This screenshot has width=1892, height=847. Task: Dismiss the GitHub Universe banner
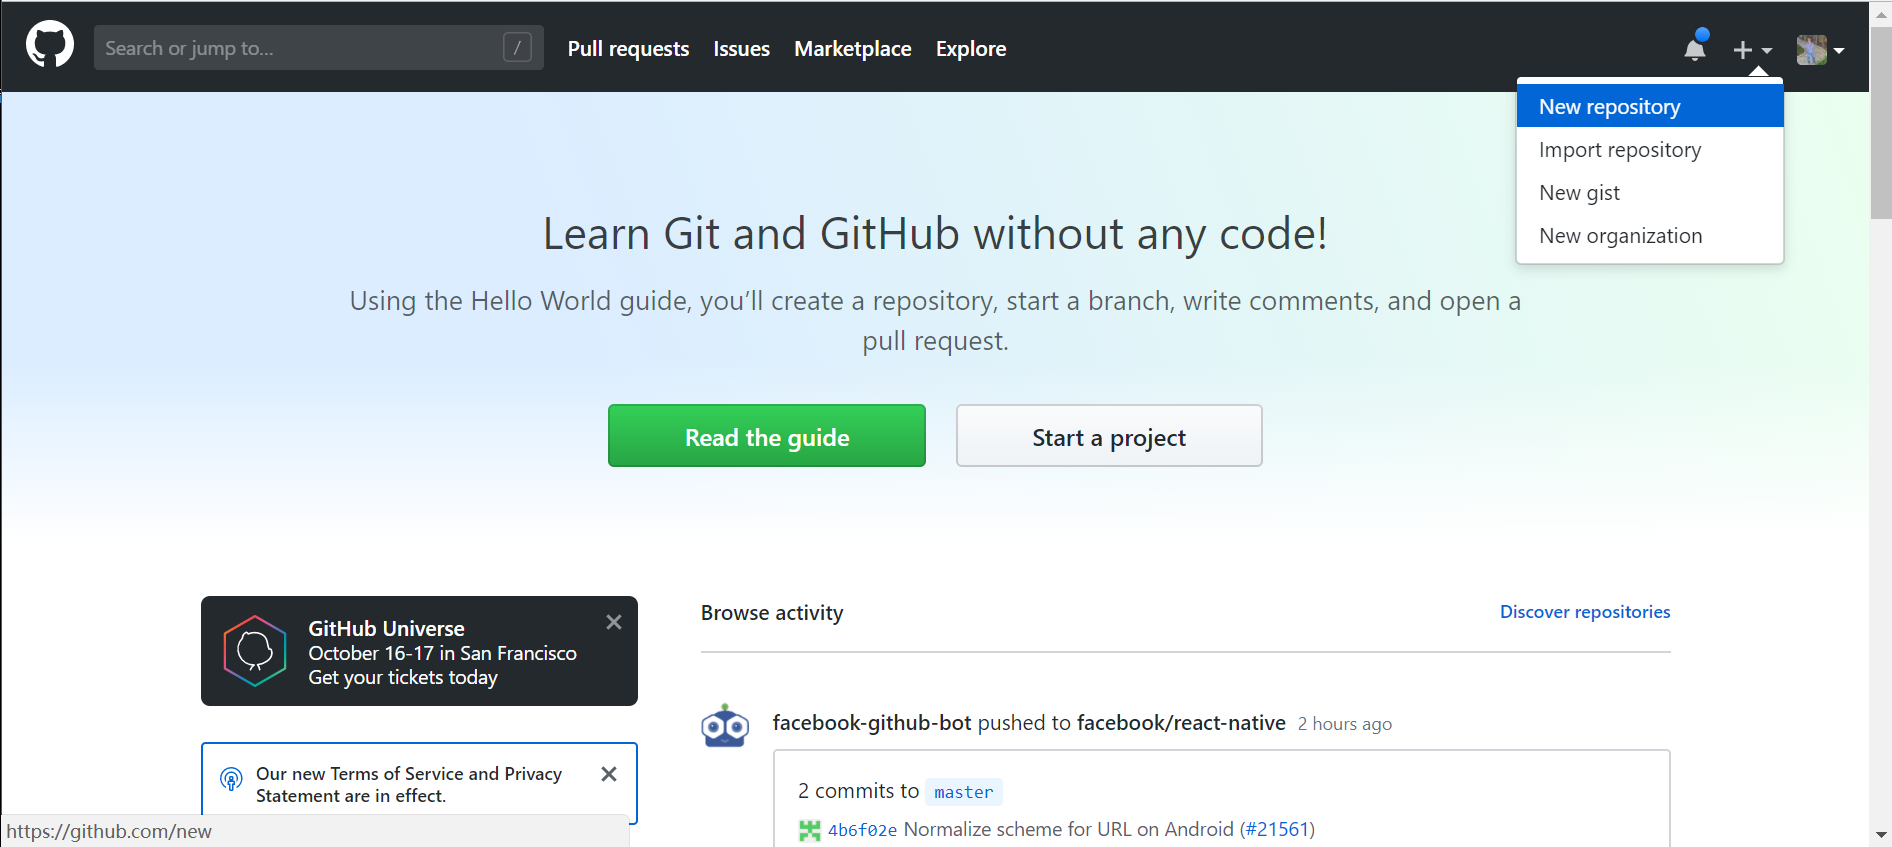click(x=614, y=622)
